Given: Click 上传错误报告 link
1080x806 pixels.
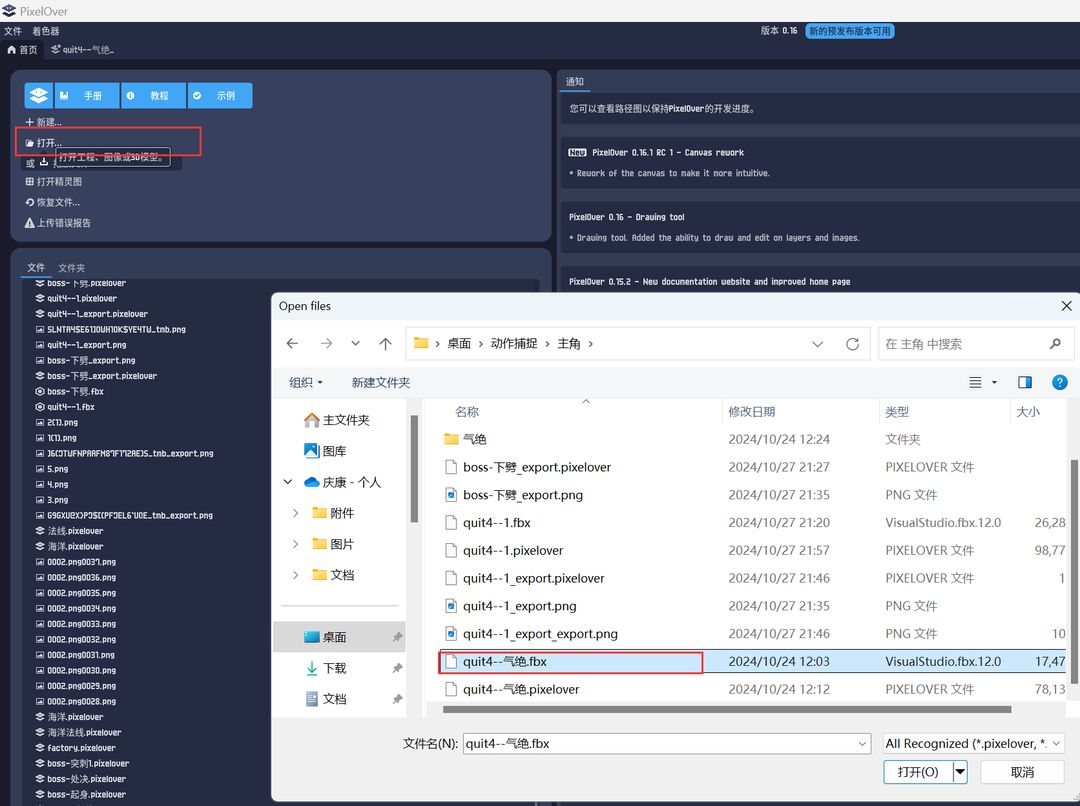Looking at the screenshot, I should pyautogui.click(x=58, y=223).
